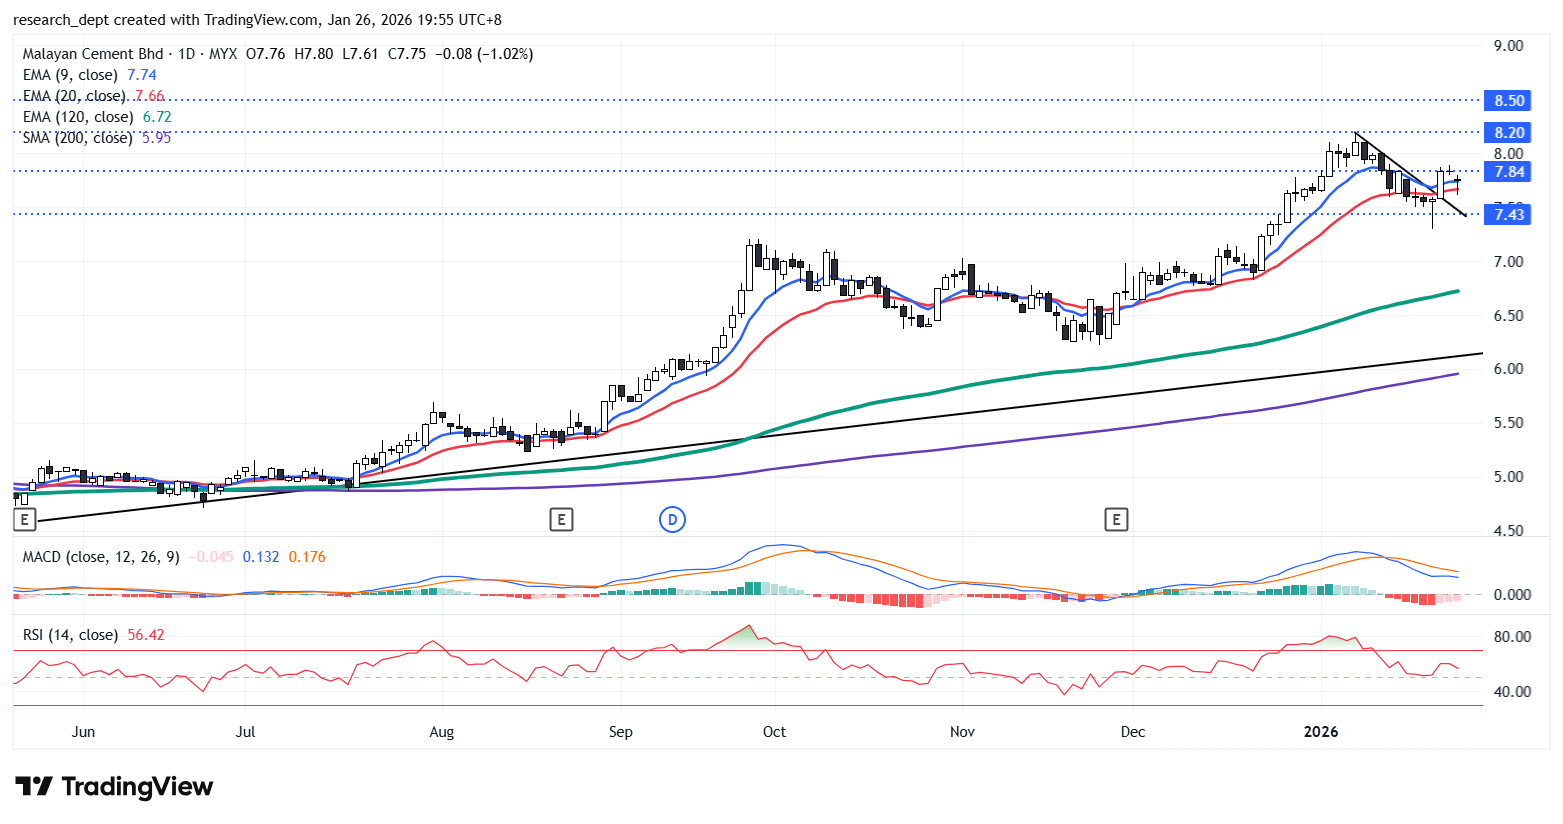Select the SMA (200, close) indicator legend
Viewport: 1563px width, 824px height.
(x=78, y=138)
